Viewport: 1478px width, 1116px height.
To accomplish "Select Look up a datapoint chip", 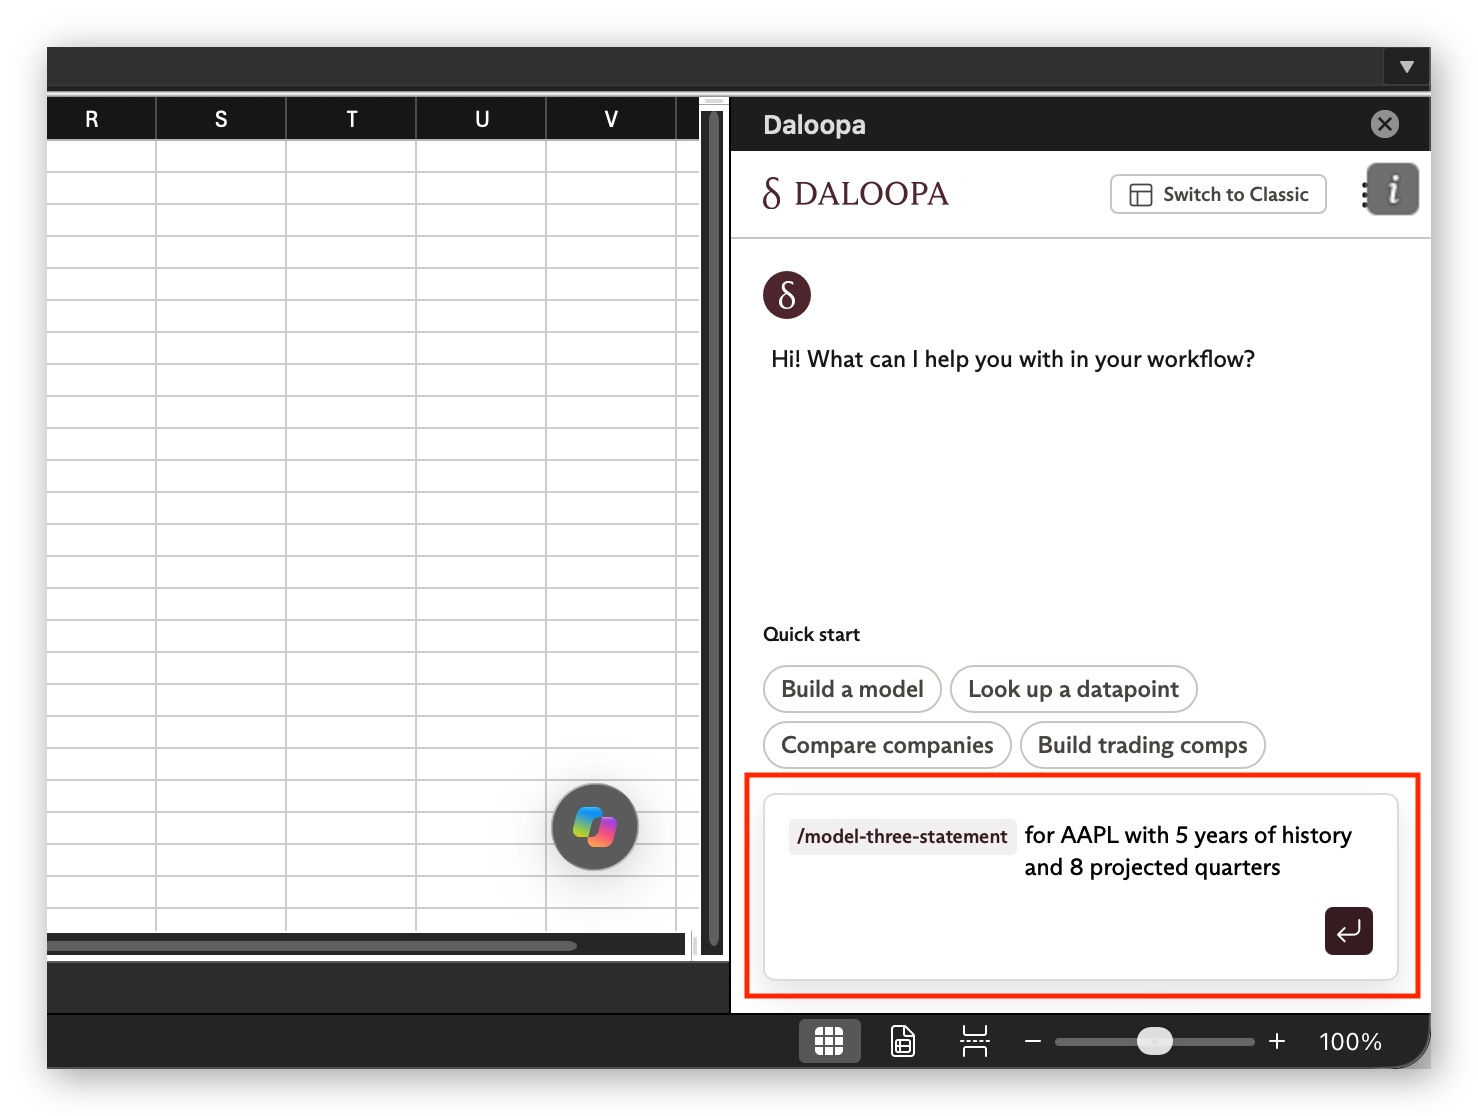I will [1073, 689].
